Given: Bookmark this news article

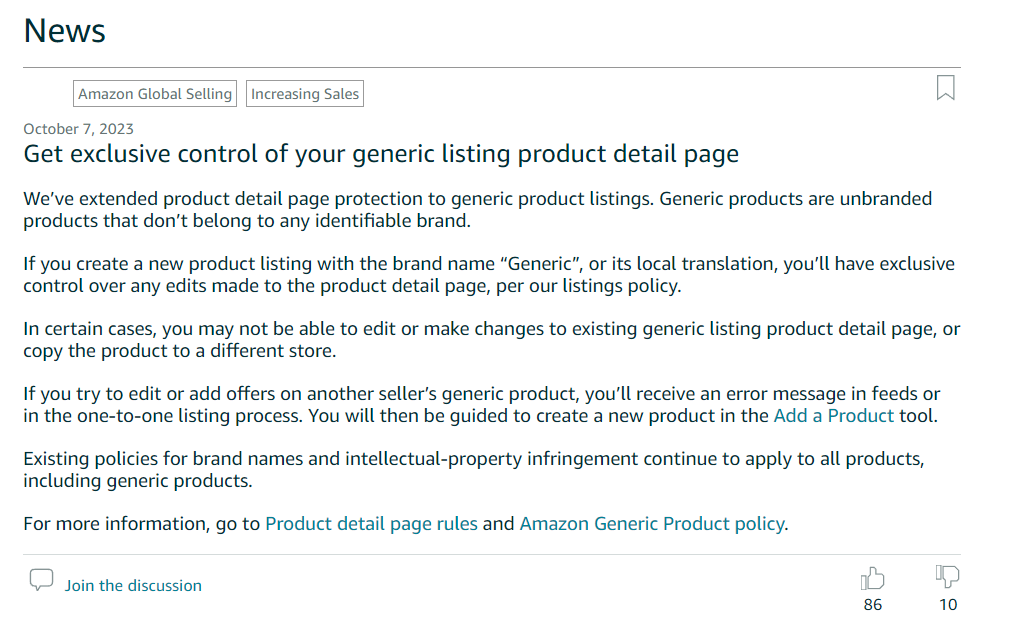Looking at the screenshot, I should pos(945,88).
